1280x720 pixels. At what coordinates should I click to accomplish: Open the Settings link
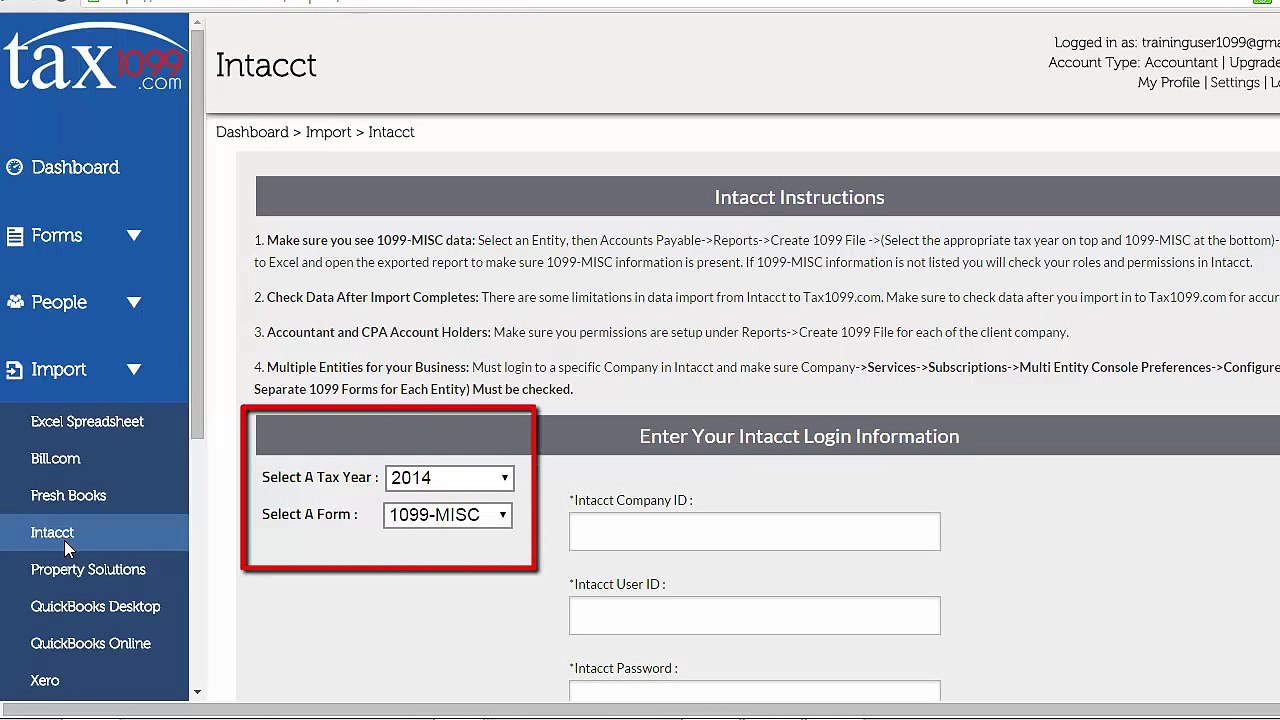pyautogui.click(x=1235, y=83)
